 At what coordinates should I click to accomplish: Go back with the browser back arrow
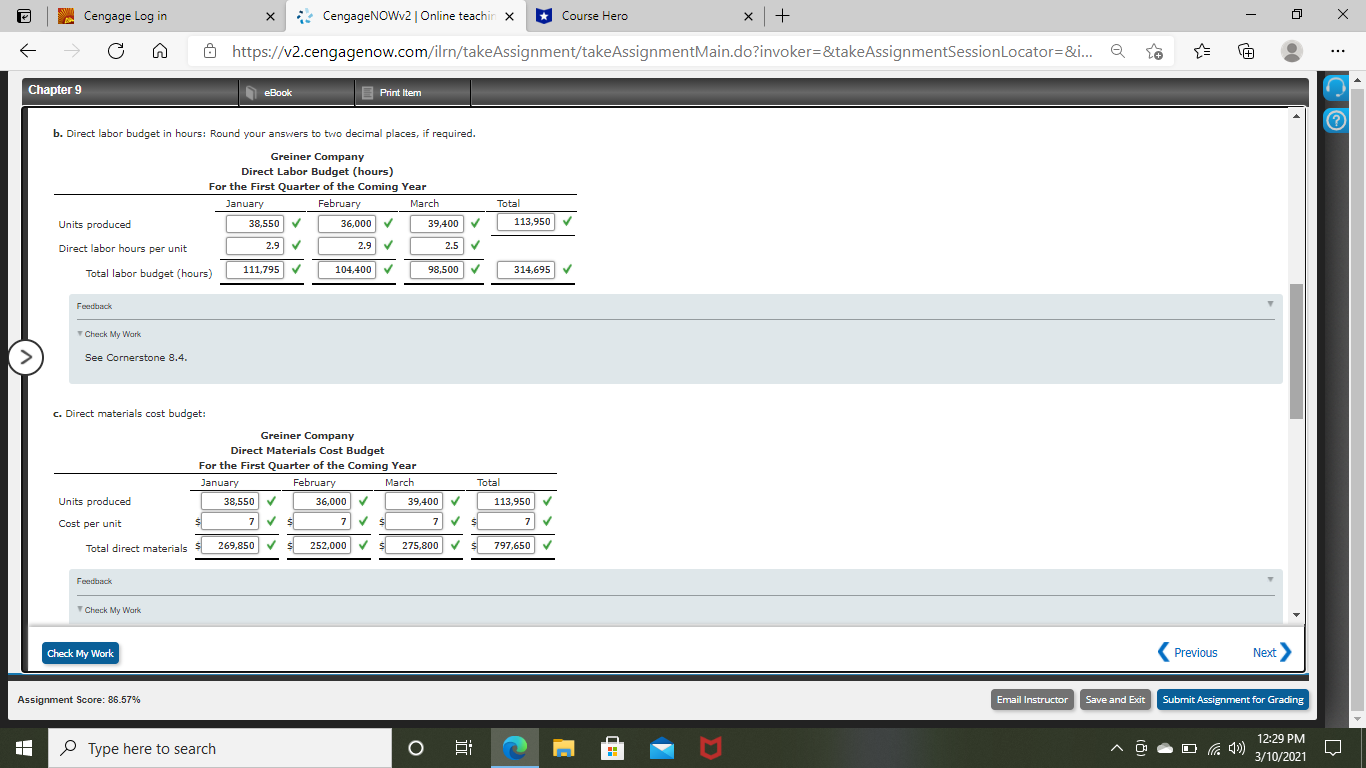[28, 51]
